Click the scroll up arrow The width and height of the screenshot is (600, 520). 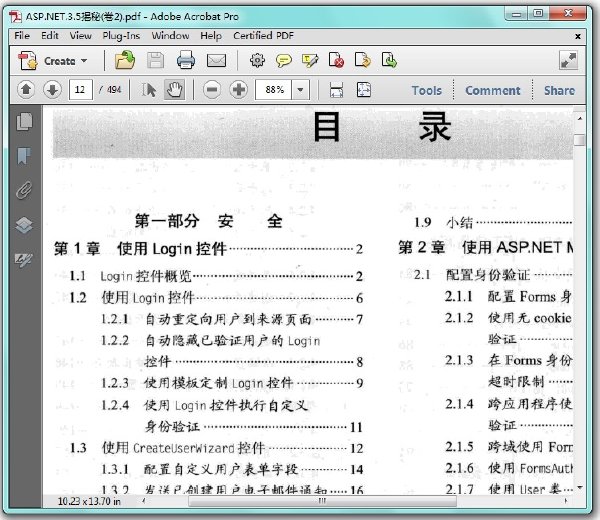579,119
